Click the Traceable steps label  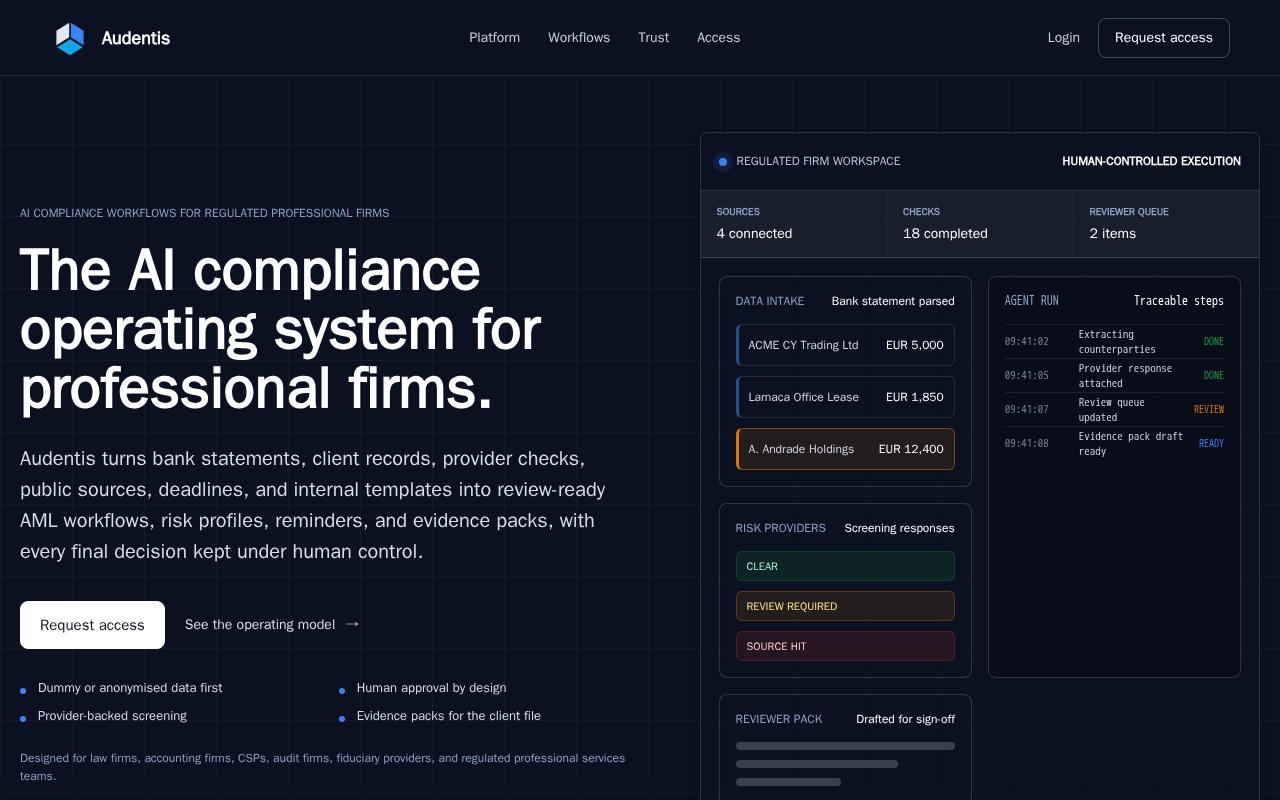(1179, 301)
